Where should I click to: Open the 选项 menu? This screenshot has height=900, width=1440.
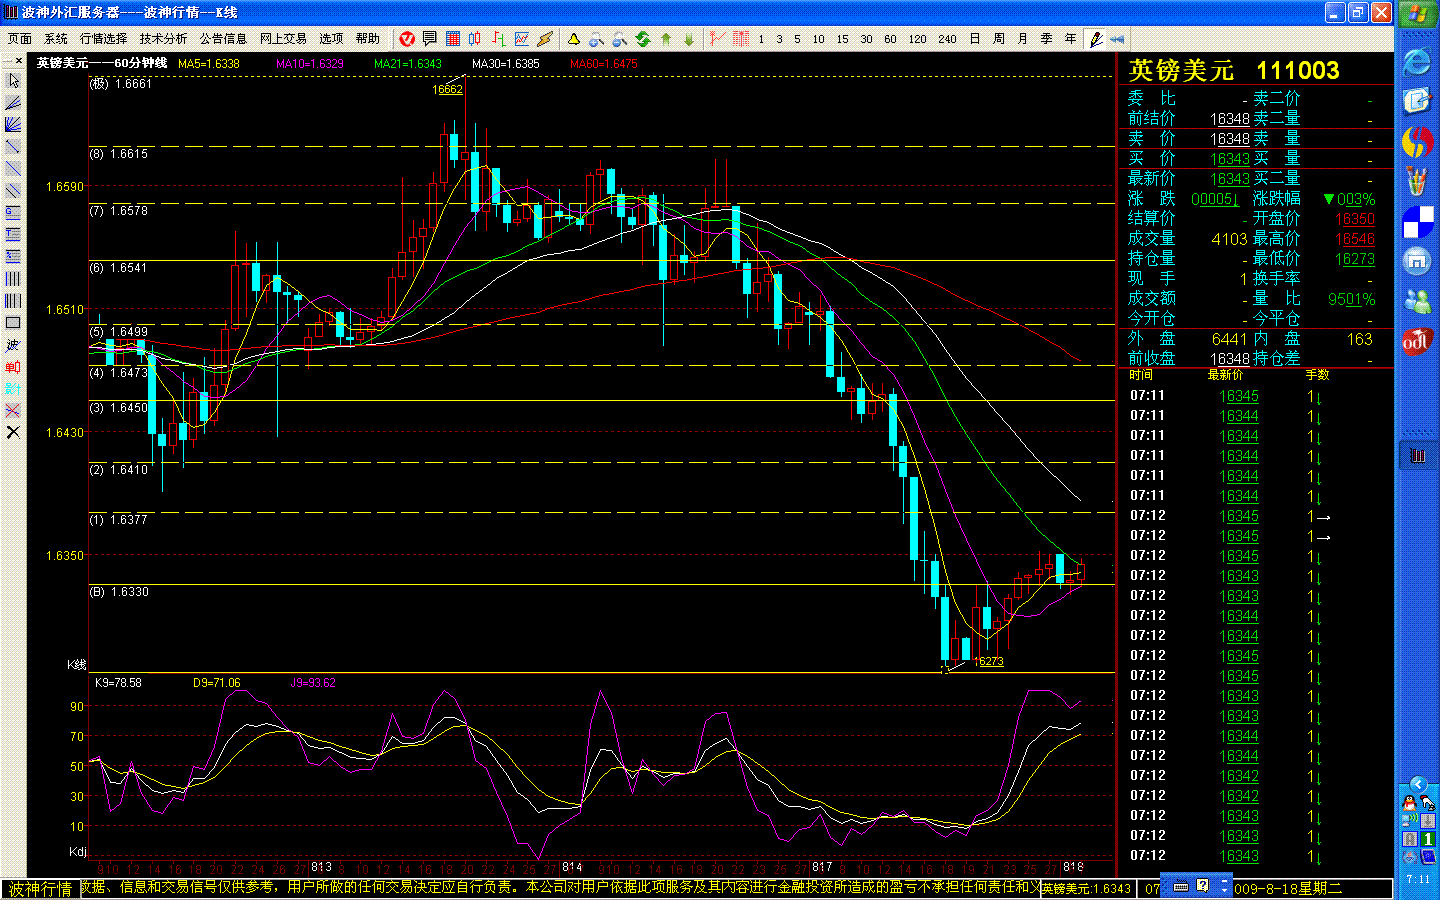pos(331,39)
